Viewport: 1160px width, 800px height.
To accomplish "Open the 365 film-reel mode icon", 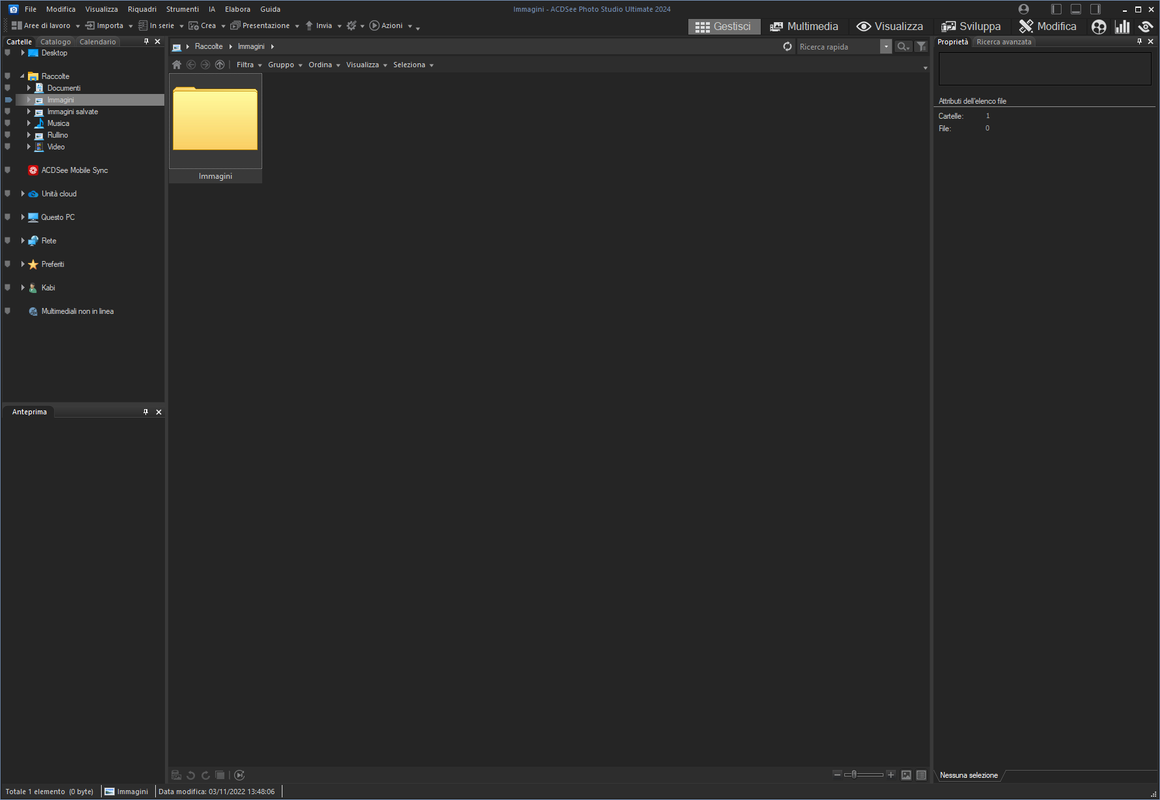I will (x=1099, y=27).
